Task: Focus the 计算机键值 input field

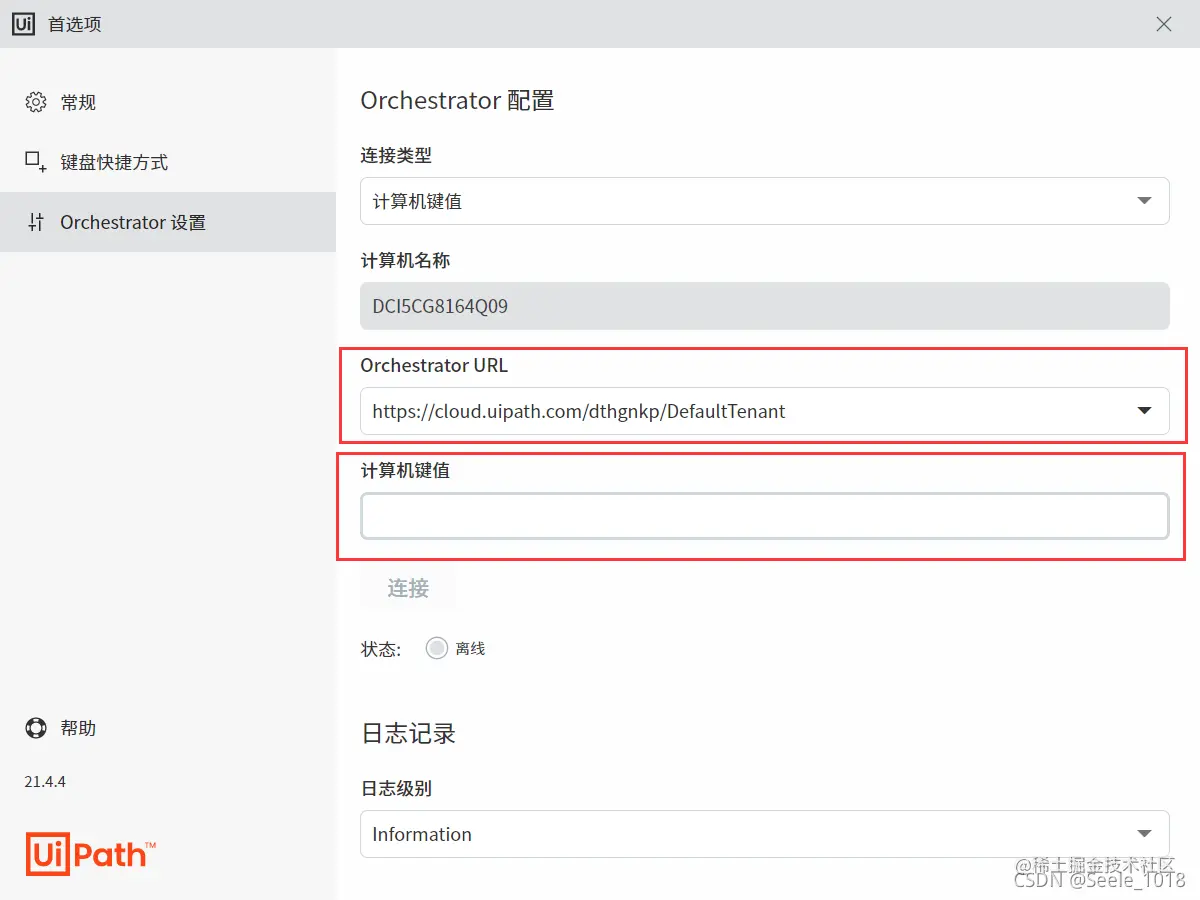Action: 765,516
